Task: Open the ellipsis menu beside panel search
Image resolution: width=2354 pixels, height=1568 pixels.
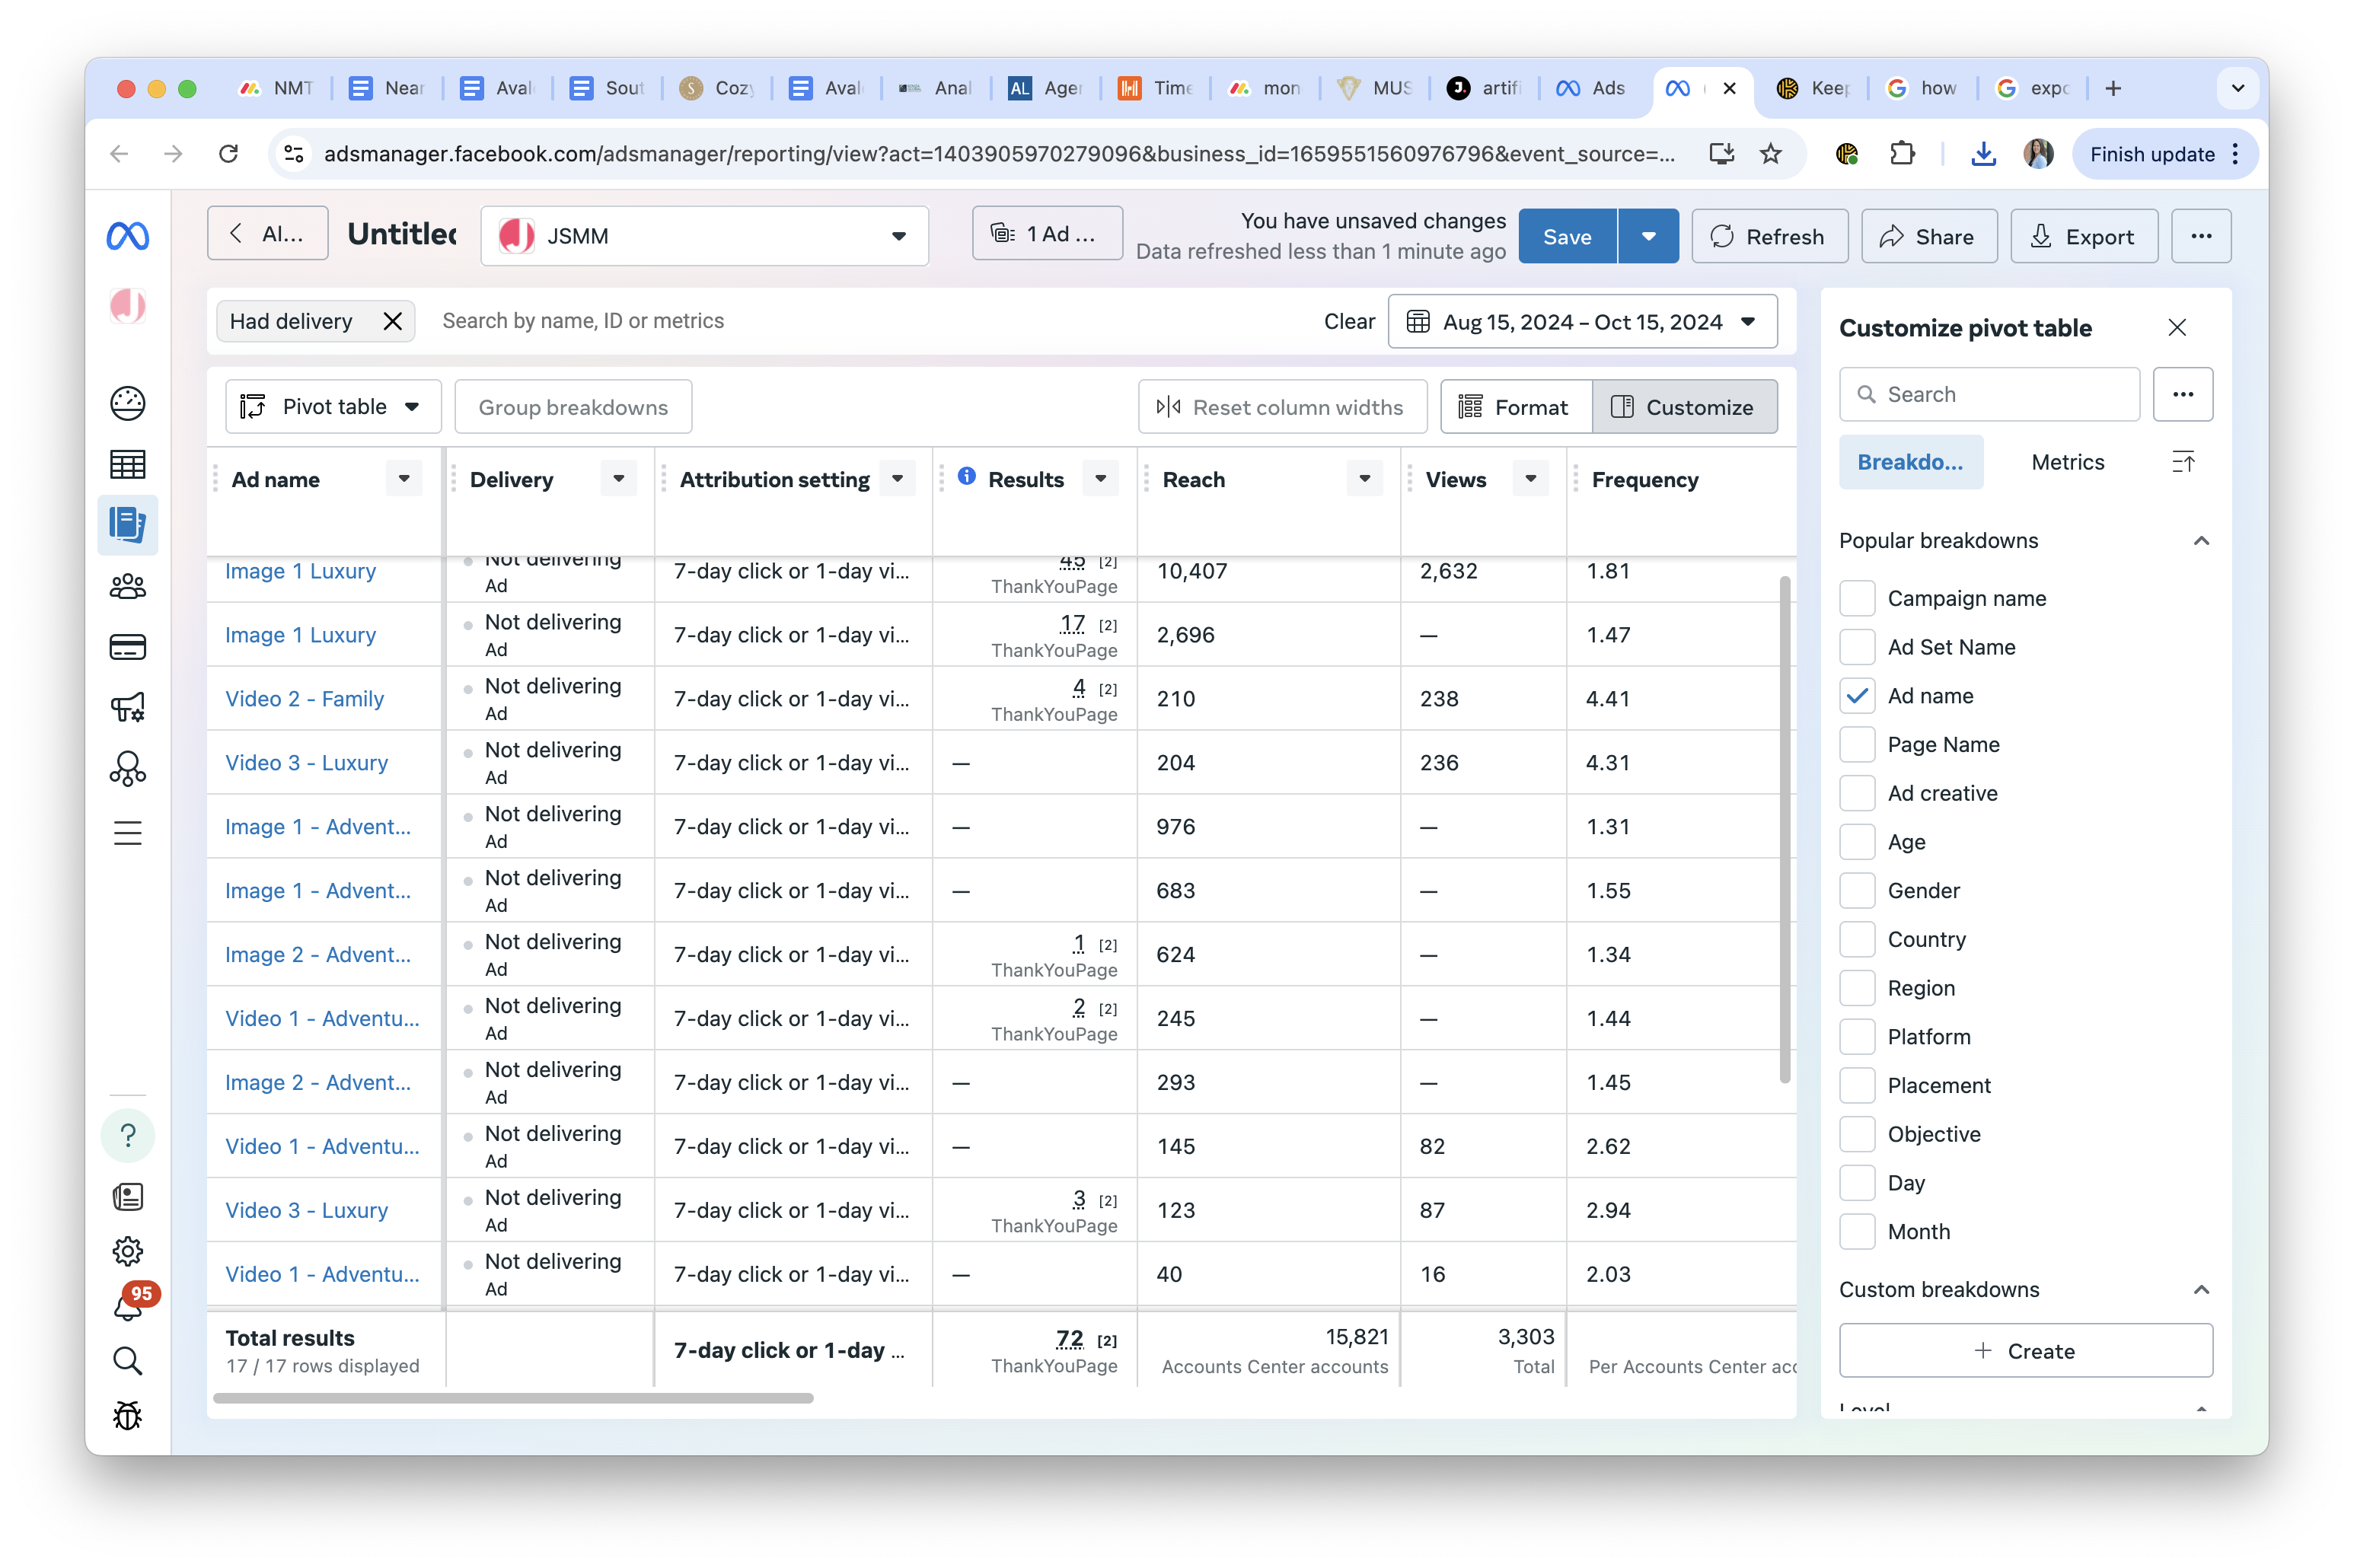Action: [2183, 394]
